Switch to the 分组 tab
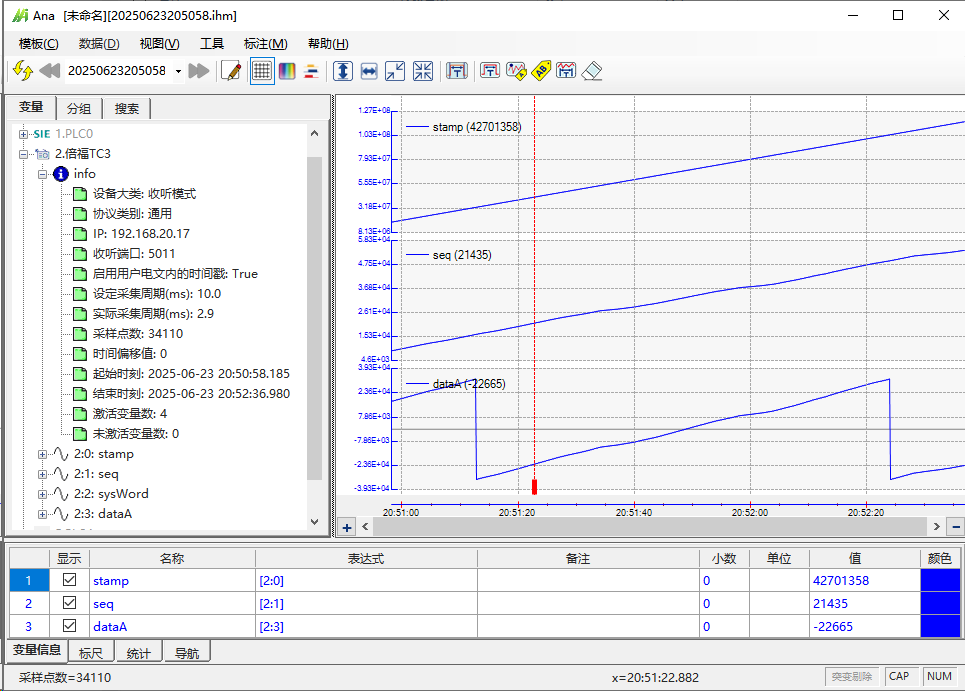 79,109
